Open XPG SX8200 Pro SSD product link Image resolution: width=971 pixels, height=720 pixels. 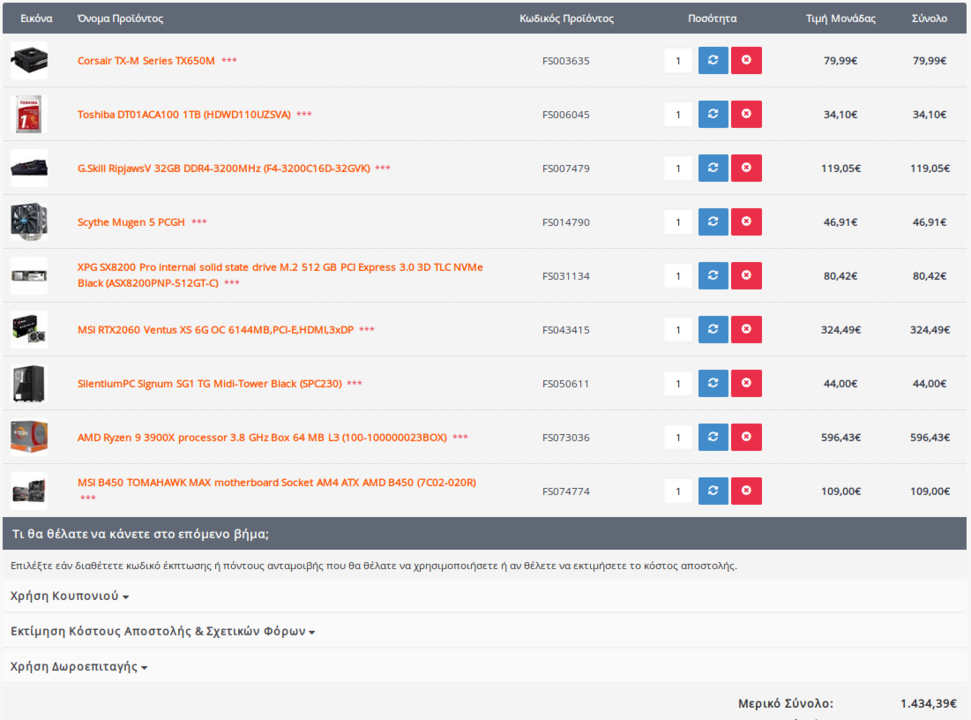coord(280,275)
